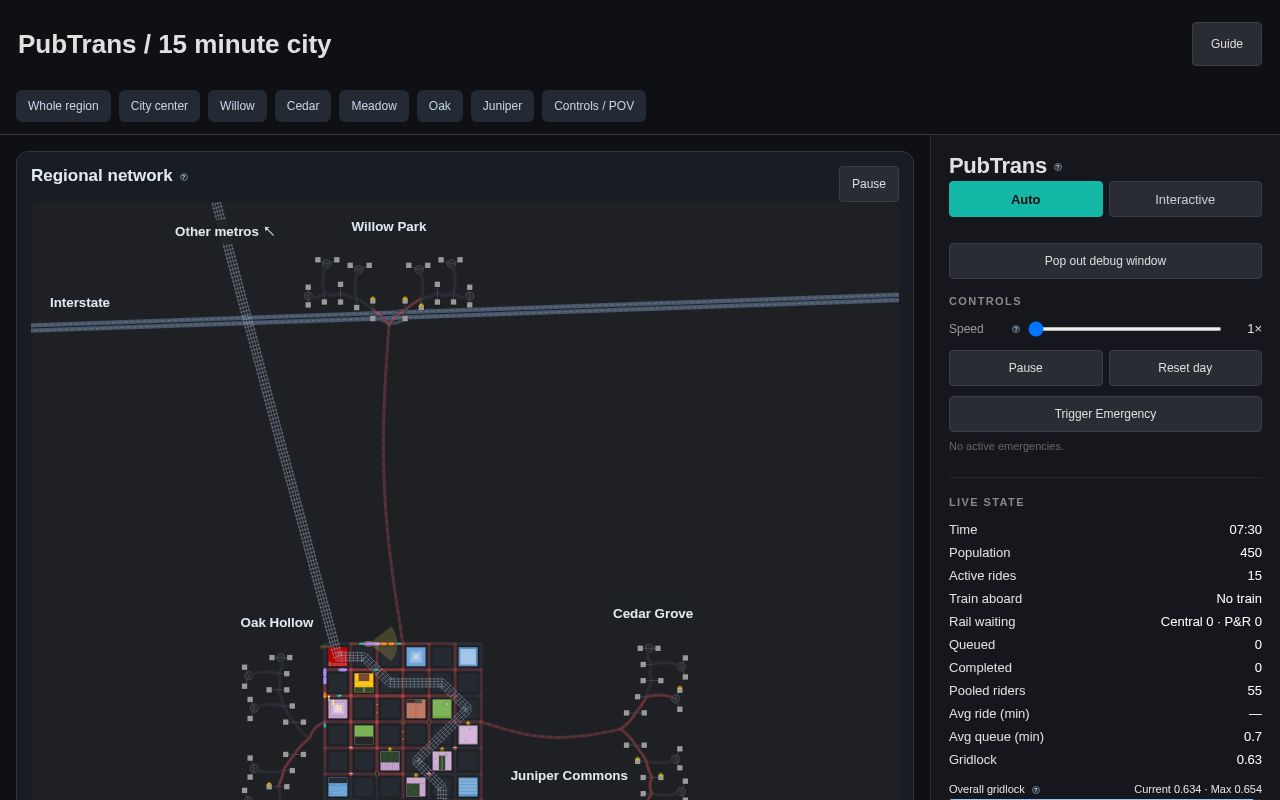Open the Guide
Image resolution: width=1280 pixels, height=800 pixels.
tap(1227, 44)
